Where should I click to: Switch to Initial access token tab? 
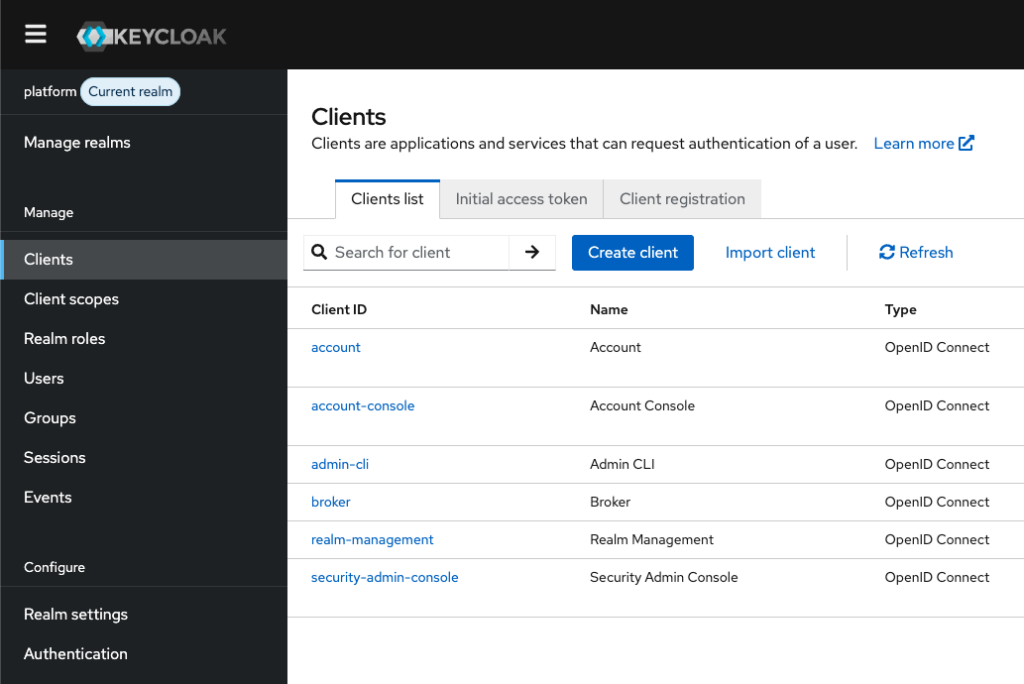[521, 199]
